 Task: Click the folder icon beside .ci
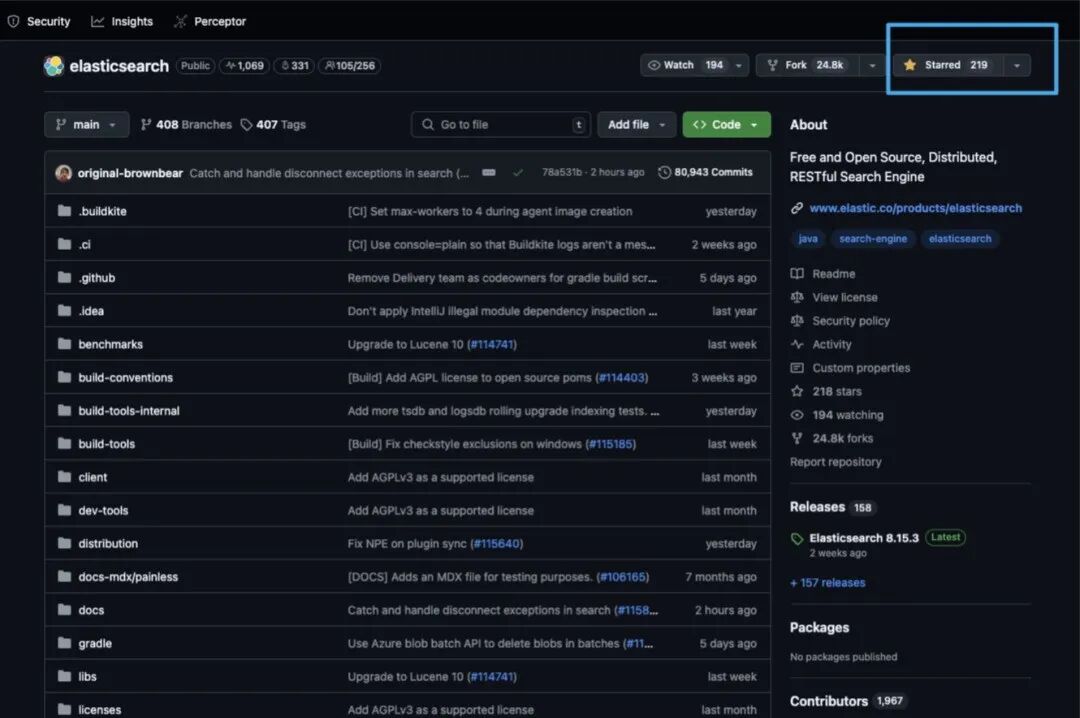[x=65, y=244]
